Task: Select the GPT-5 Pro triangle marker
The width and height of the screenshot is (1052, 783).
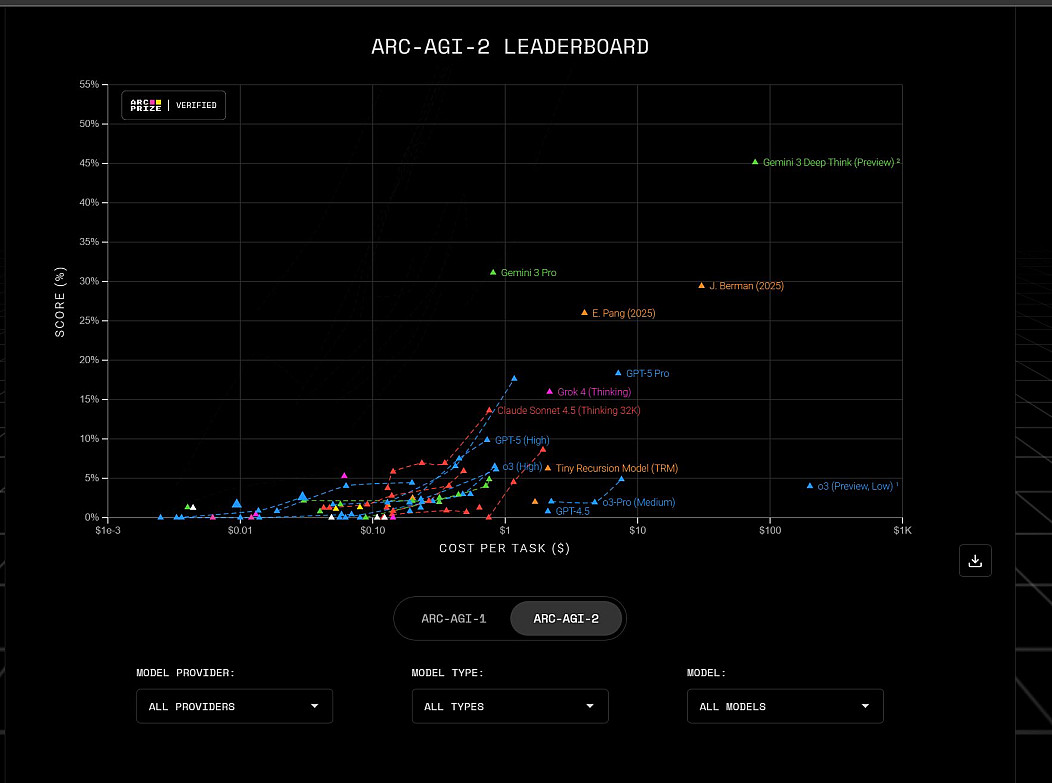Action: tap(618, 373)
